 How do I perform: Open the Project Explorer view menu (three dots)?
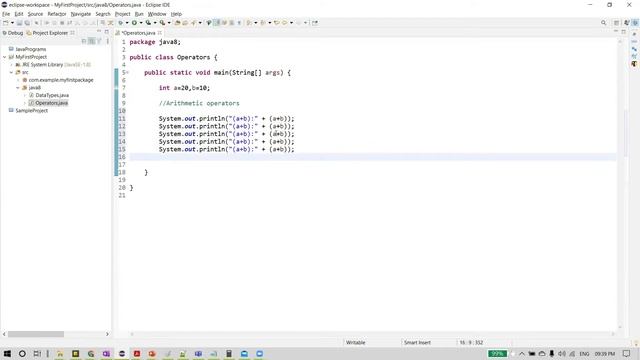point(107,41)
